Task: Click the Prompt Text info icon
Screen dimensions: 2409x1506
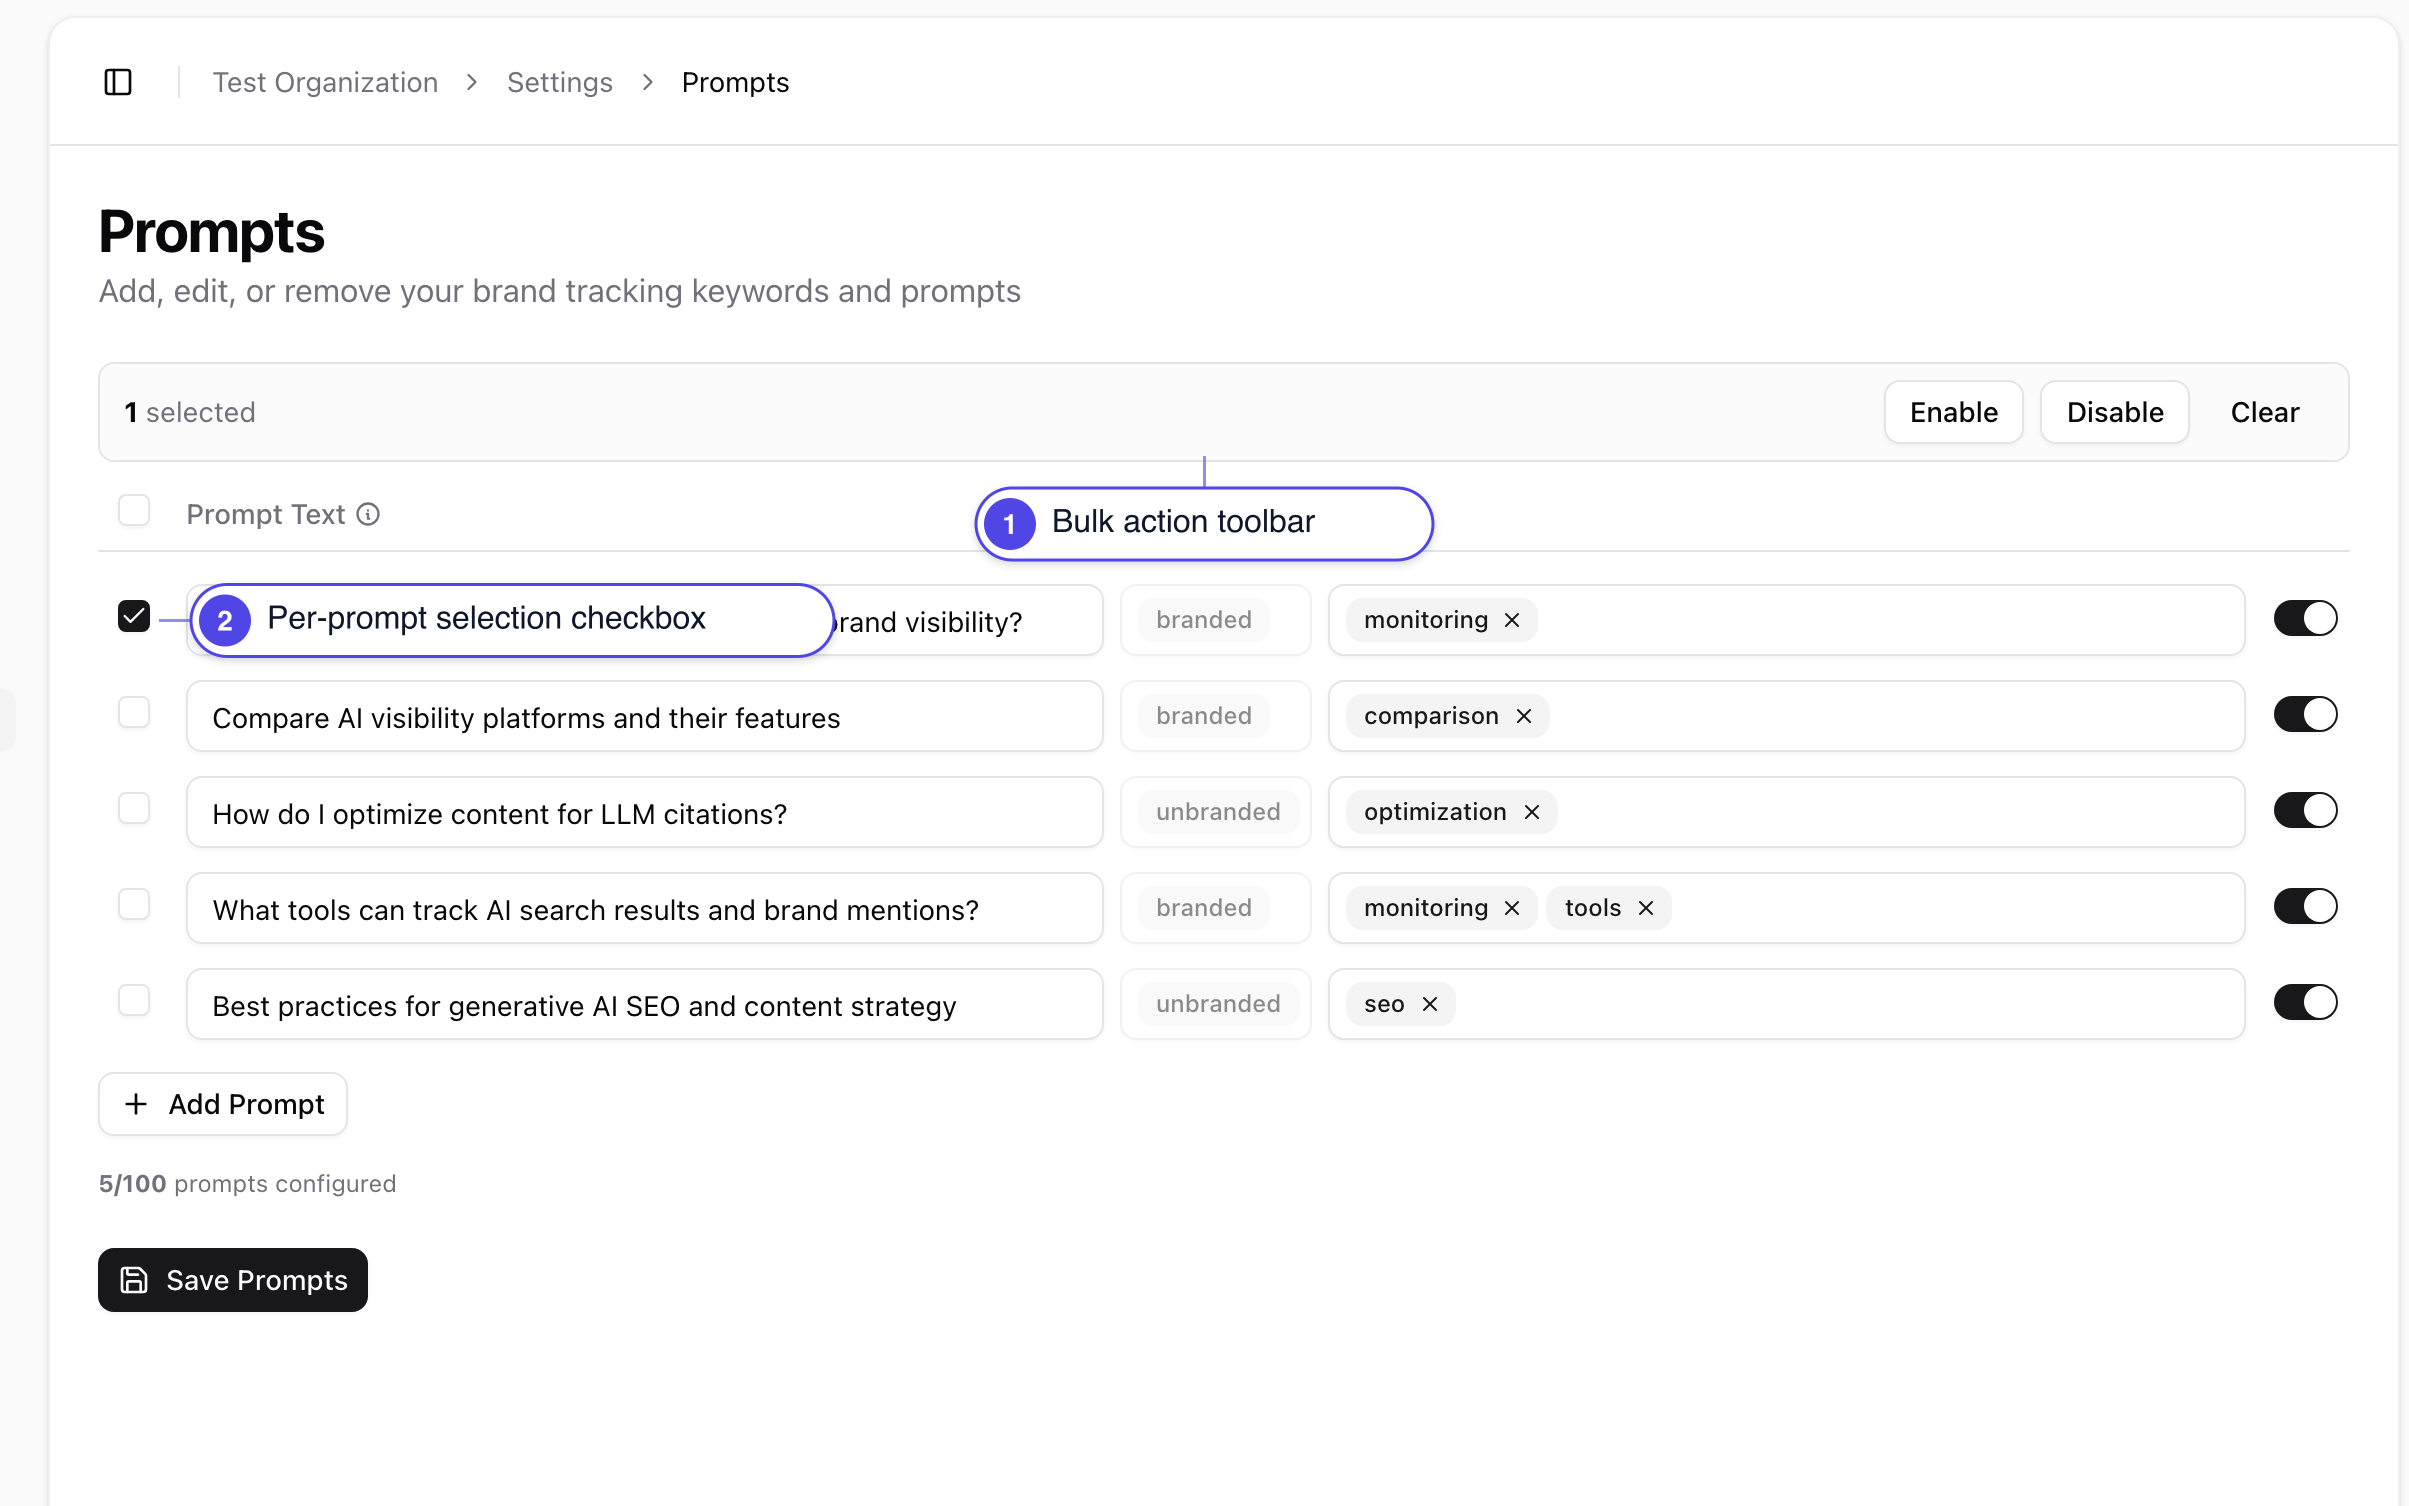Action: [368, 514]
